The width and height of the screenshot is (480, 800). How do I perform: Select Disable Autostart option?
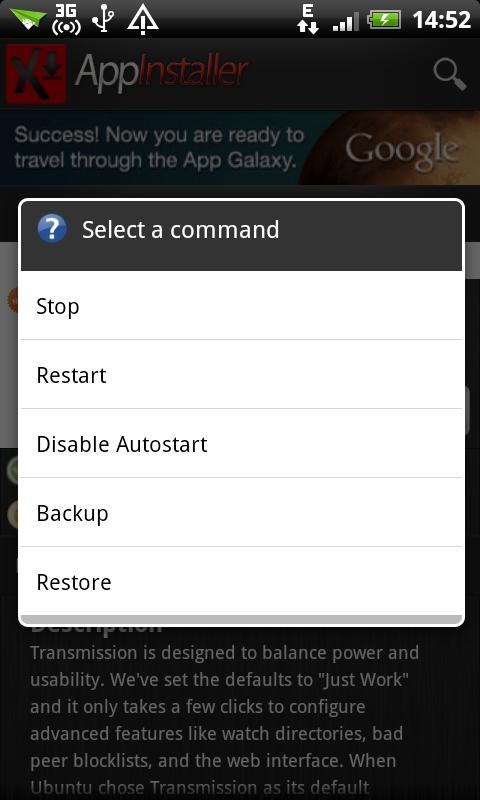[241, 443]
